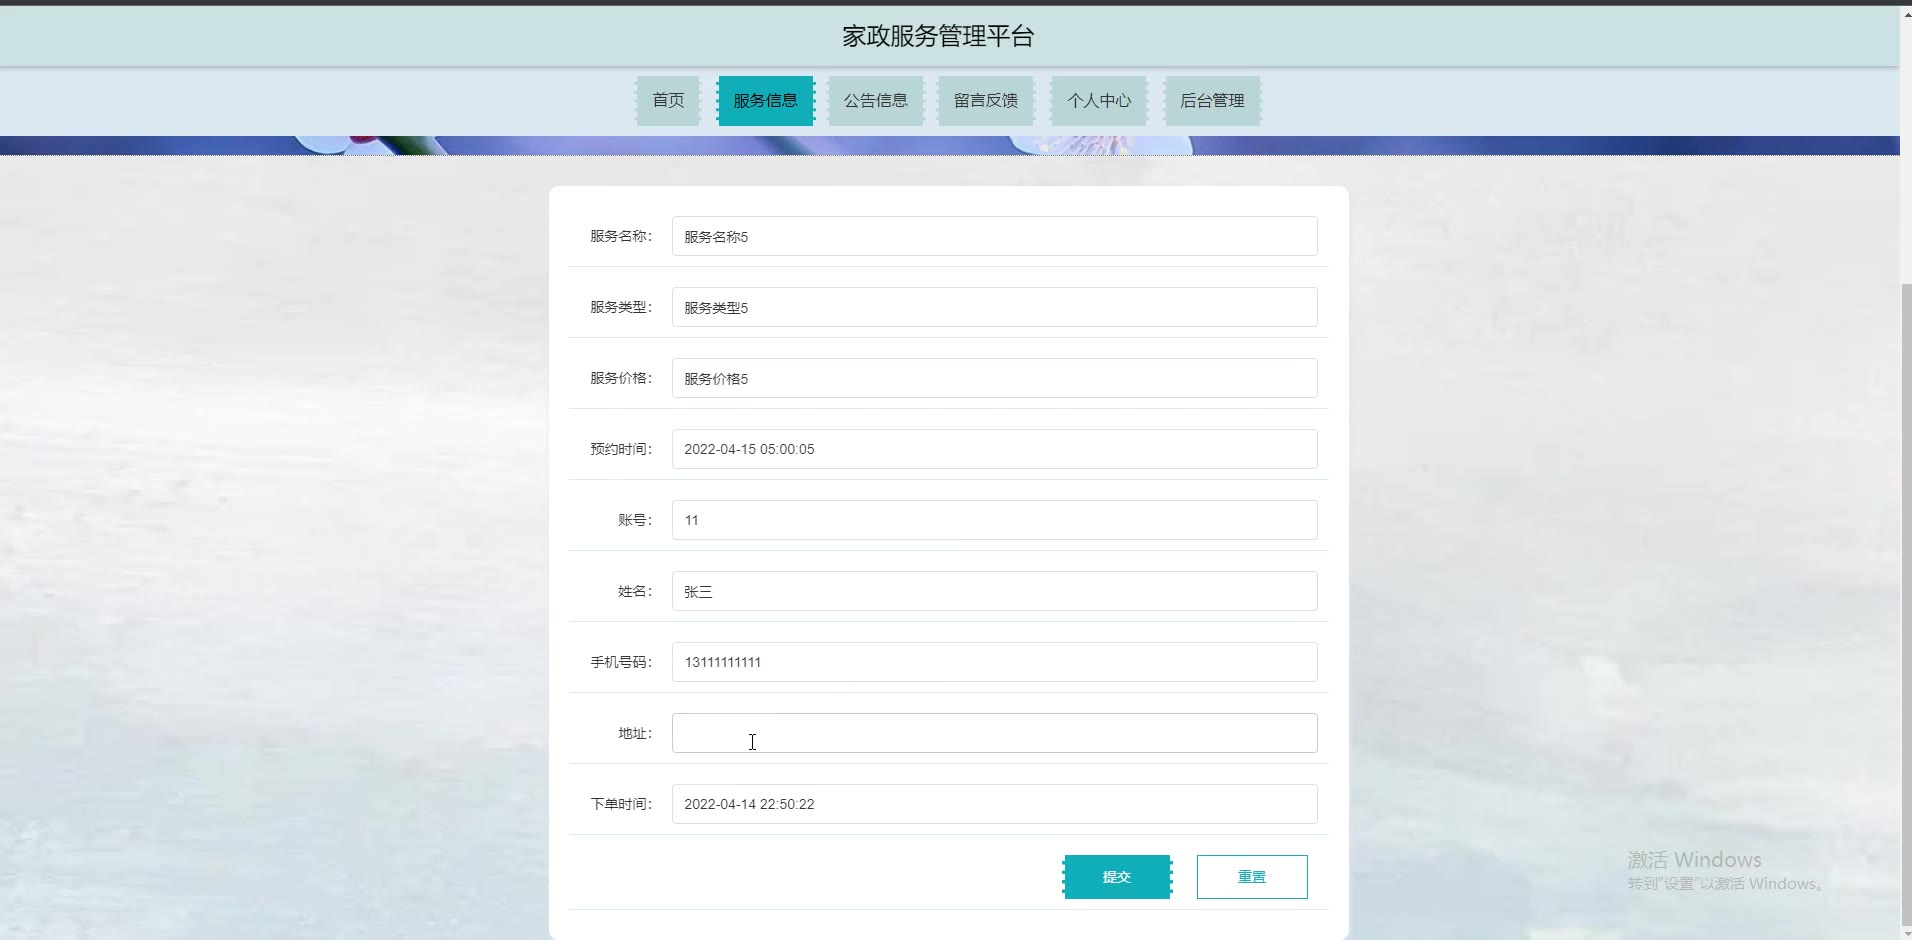Click the 家政服务管理平台 page title
1912x940 pixels.
pyautogui.click(x=938, y=37)
